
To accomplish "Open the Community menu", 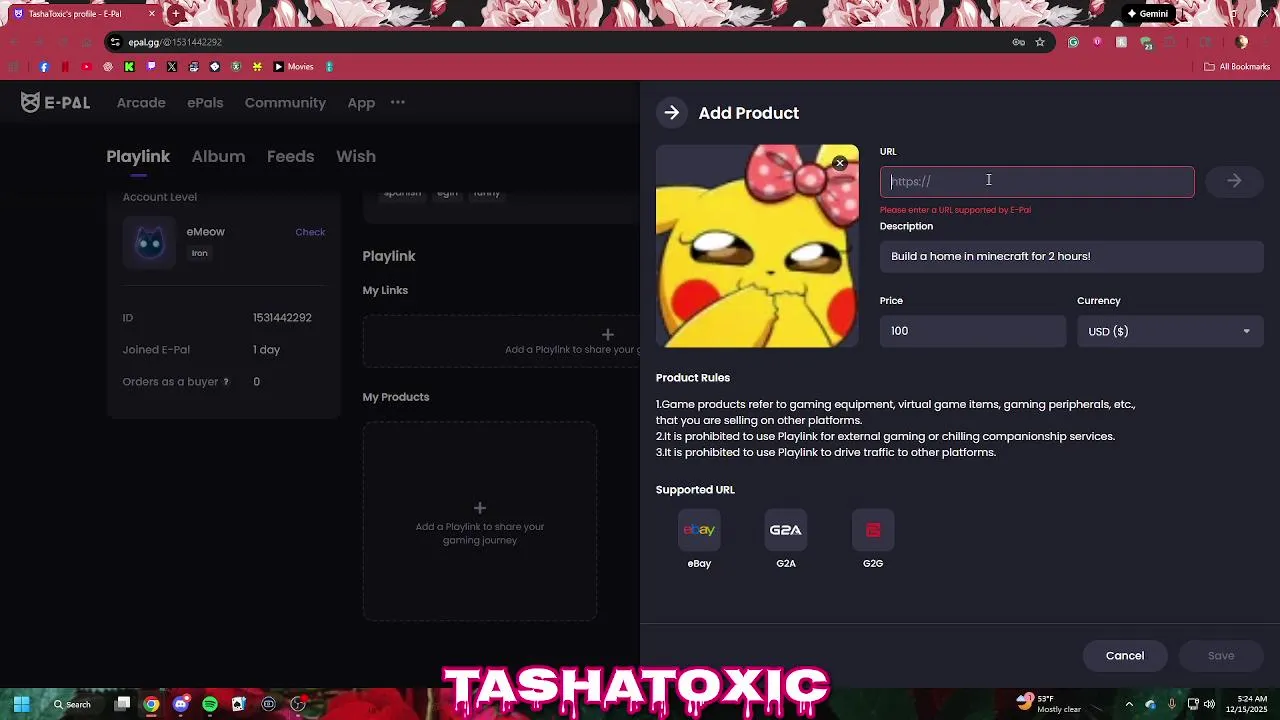I will coord(285,103).
